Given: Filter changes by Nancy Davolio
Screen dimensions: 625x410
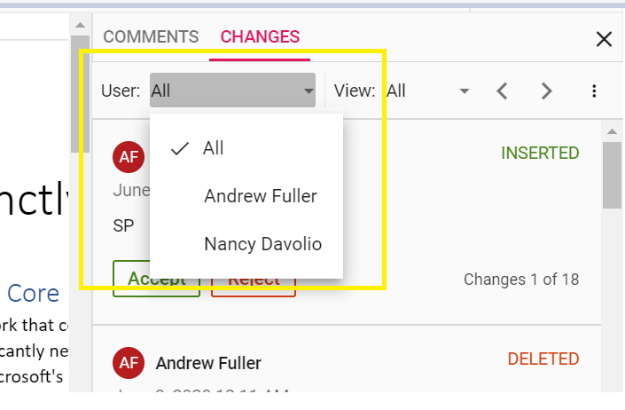Looking at the screenshot, I should coord(262,243).
